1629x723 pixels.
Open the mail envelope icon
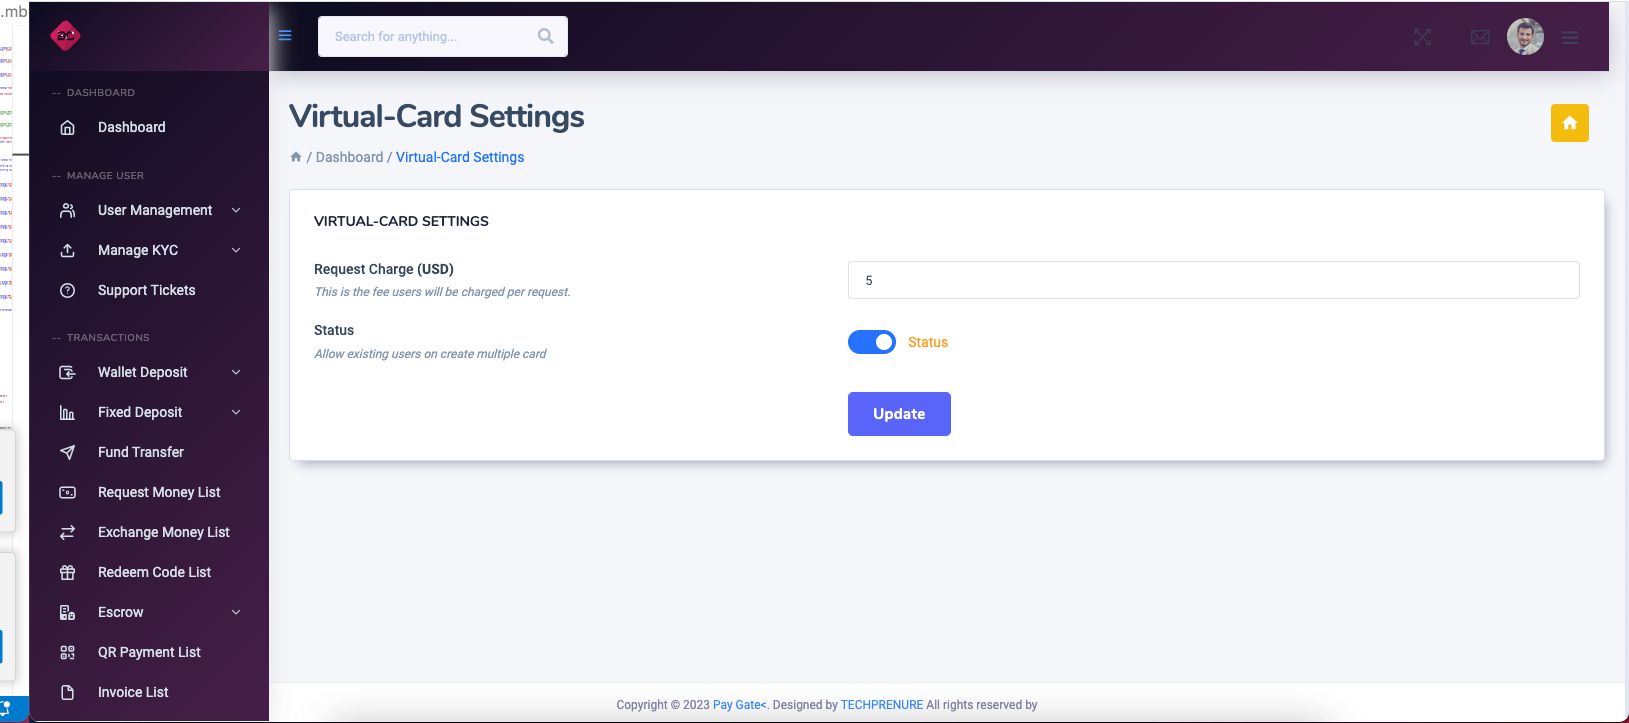coord(1480,37)
